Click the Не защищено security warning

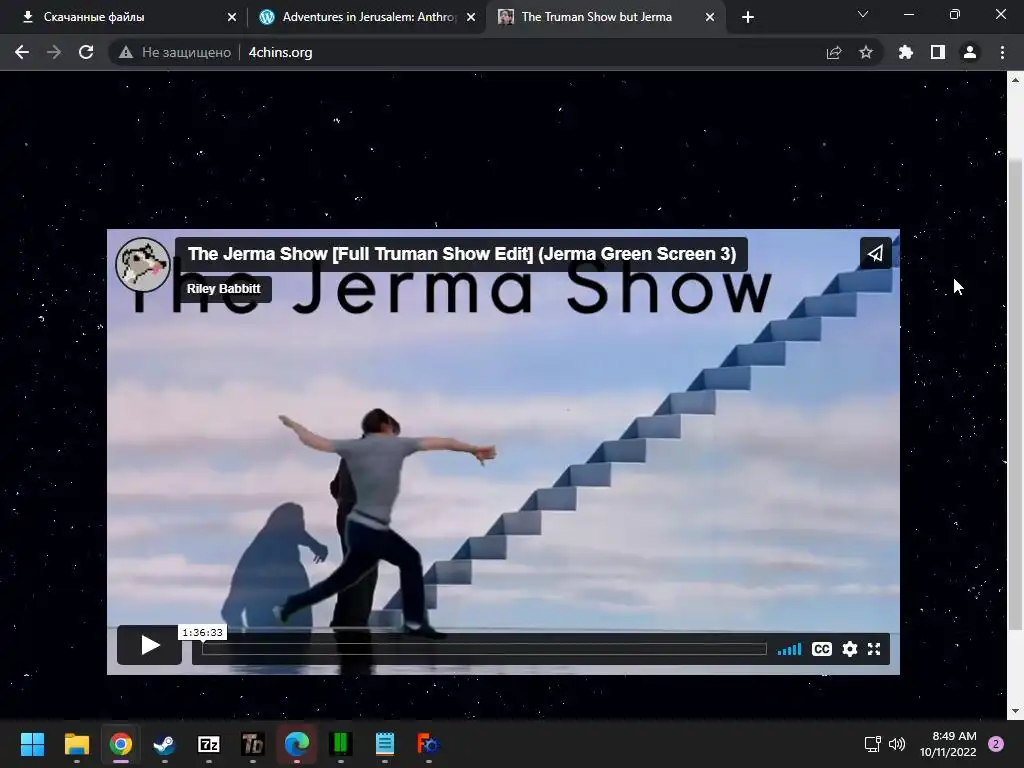click(175, 52)
